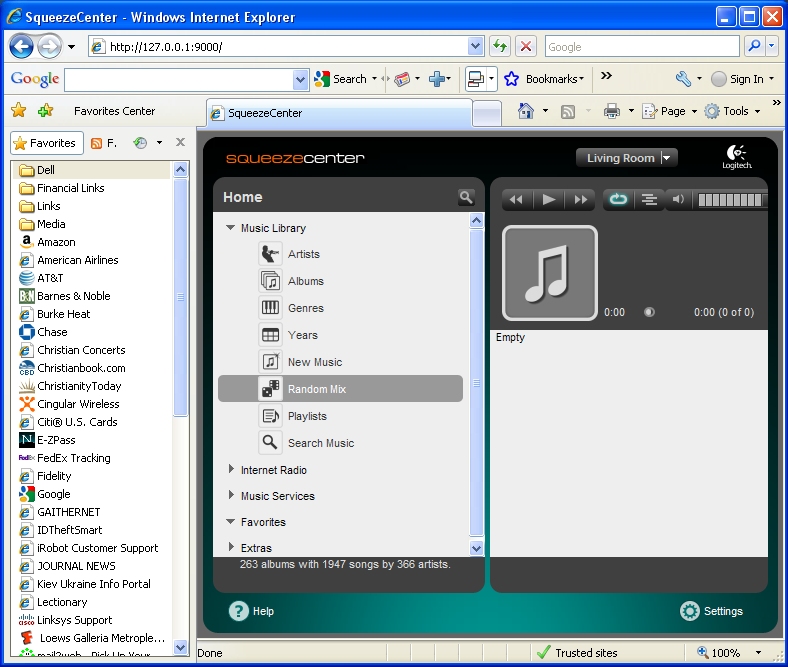Open the search magnifier beside Home

coord(466,197)
